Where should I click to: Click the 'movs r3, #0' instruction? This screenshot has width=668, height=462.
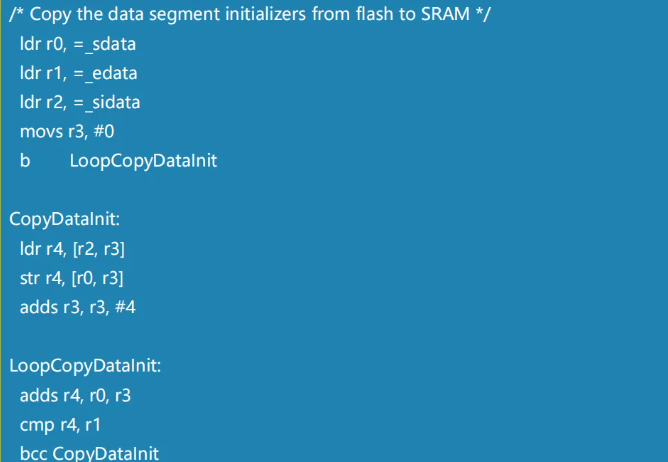(67, 132)
